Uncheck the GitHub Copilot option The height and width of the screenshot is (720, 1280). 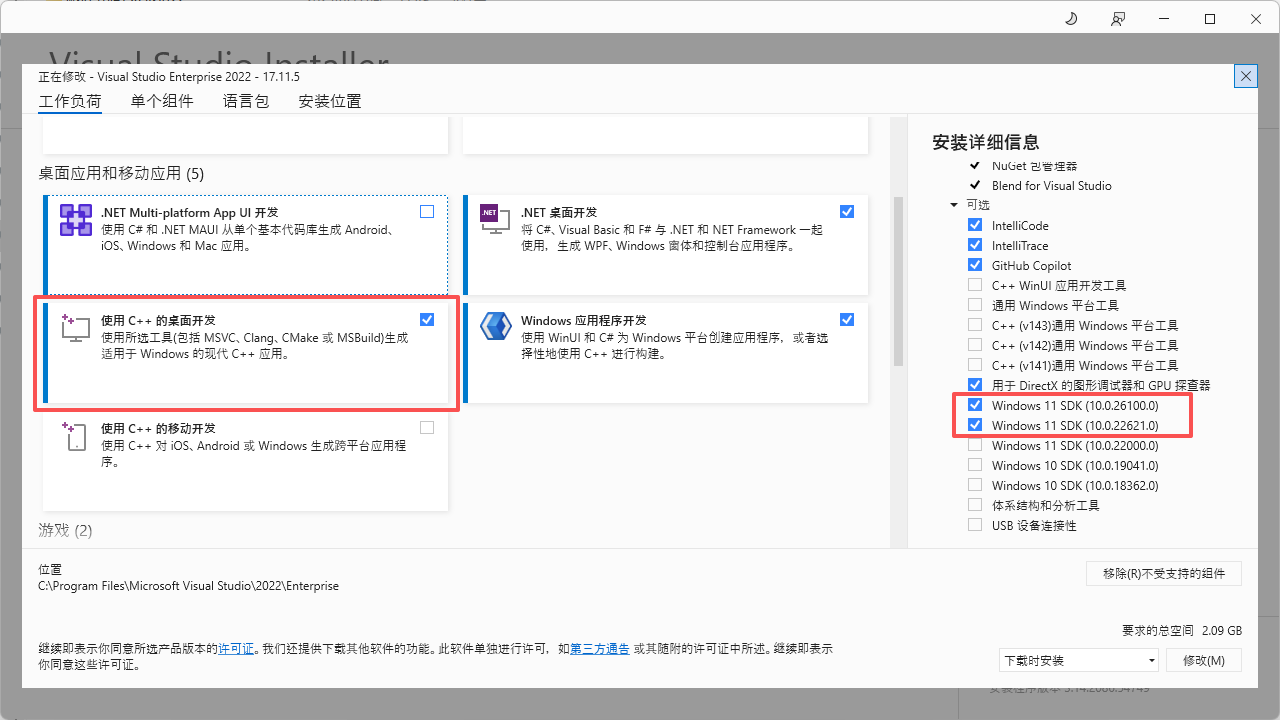click(975, 265)
